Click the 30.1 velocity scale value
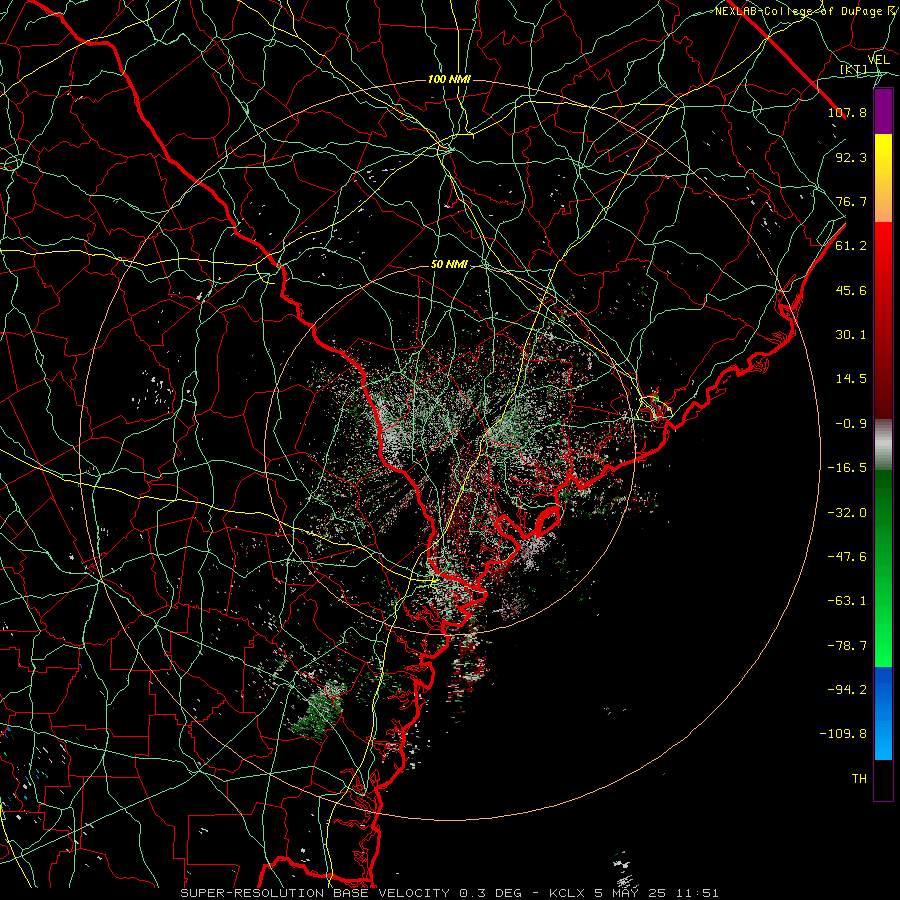900x900 pixels. point(851,335)
